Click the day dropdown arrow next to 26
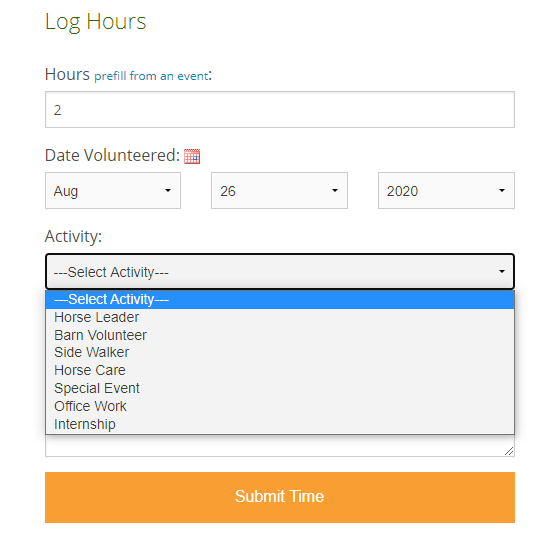 coord(335,190)
